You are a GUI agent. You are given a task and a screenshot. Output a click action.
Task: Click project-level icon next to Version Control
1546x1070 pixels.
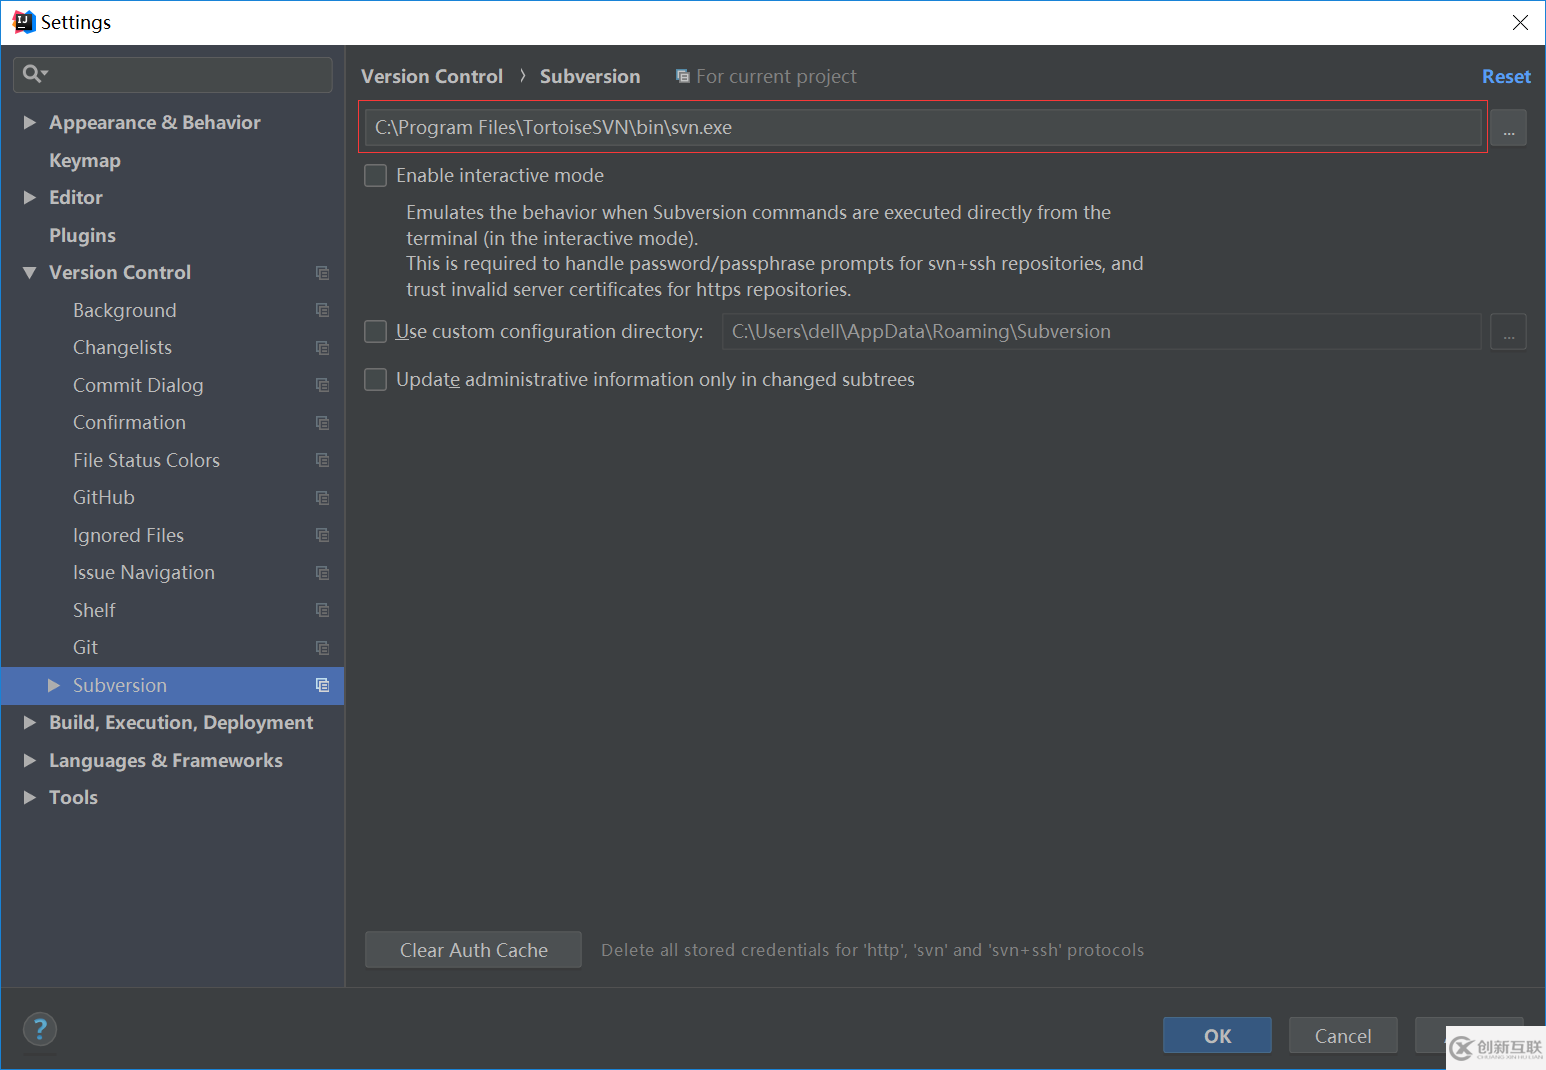[x=322, y=273]
